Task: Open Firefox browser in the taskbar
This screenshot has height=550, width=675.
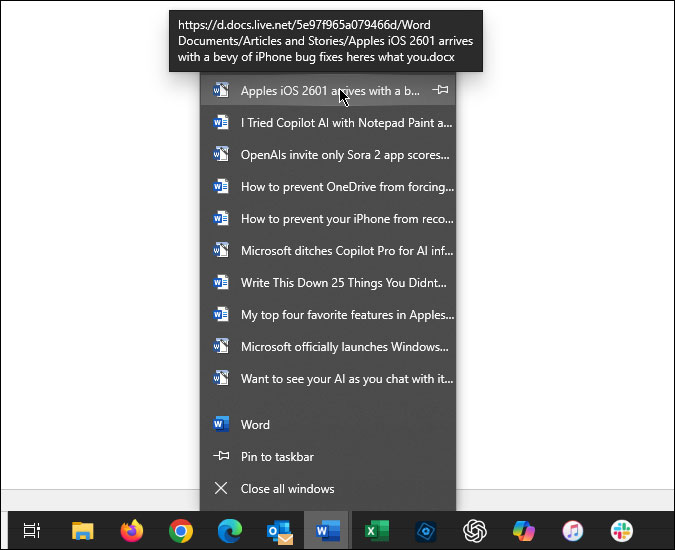Action: (131, 531)
